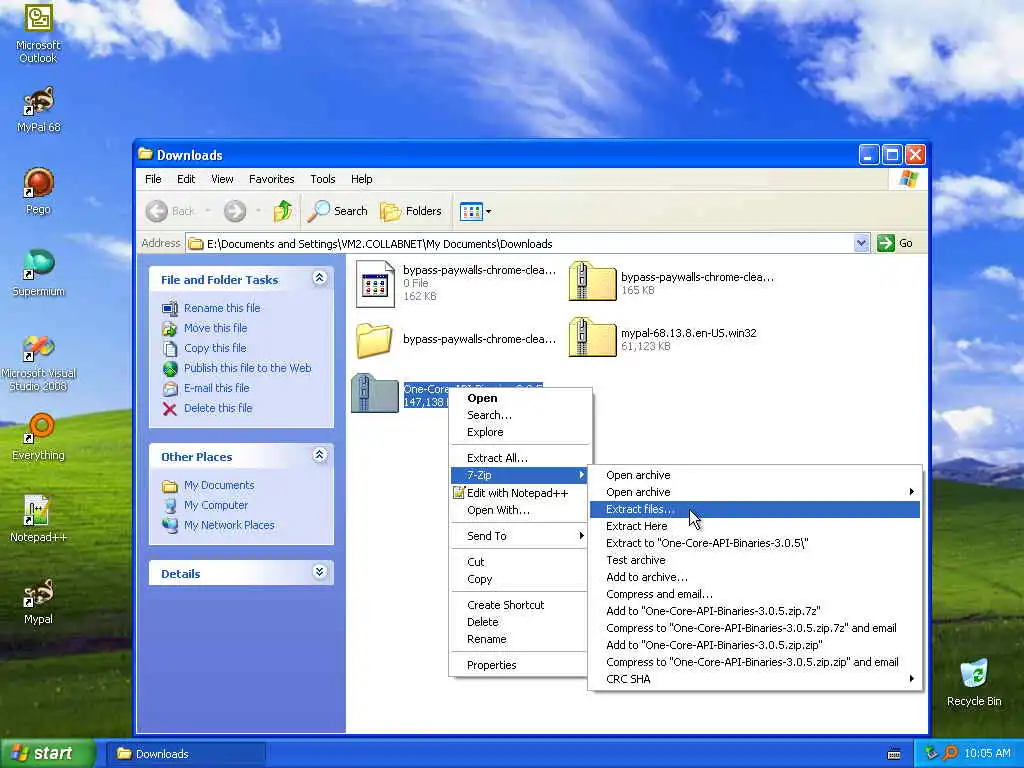Image resolution: width=1024 pixels, height=768 pixels.
Task: Select Microsoft Visual Studio 2008 shortcut
Action: pyautogui.click(x=38, y=363)
